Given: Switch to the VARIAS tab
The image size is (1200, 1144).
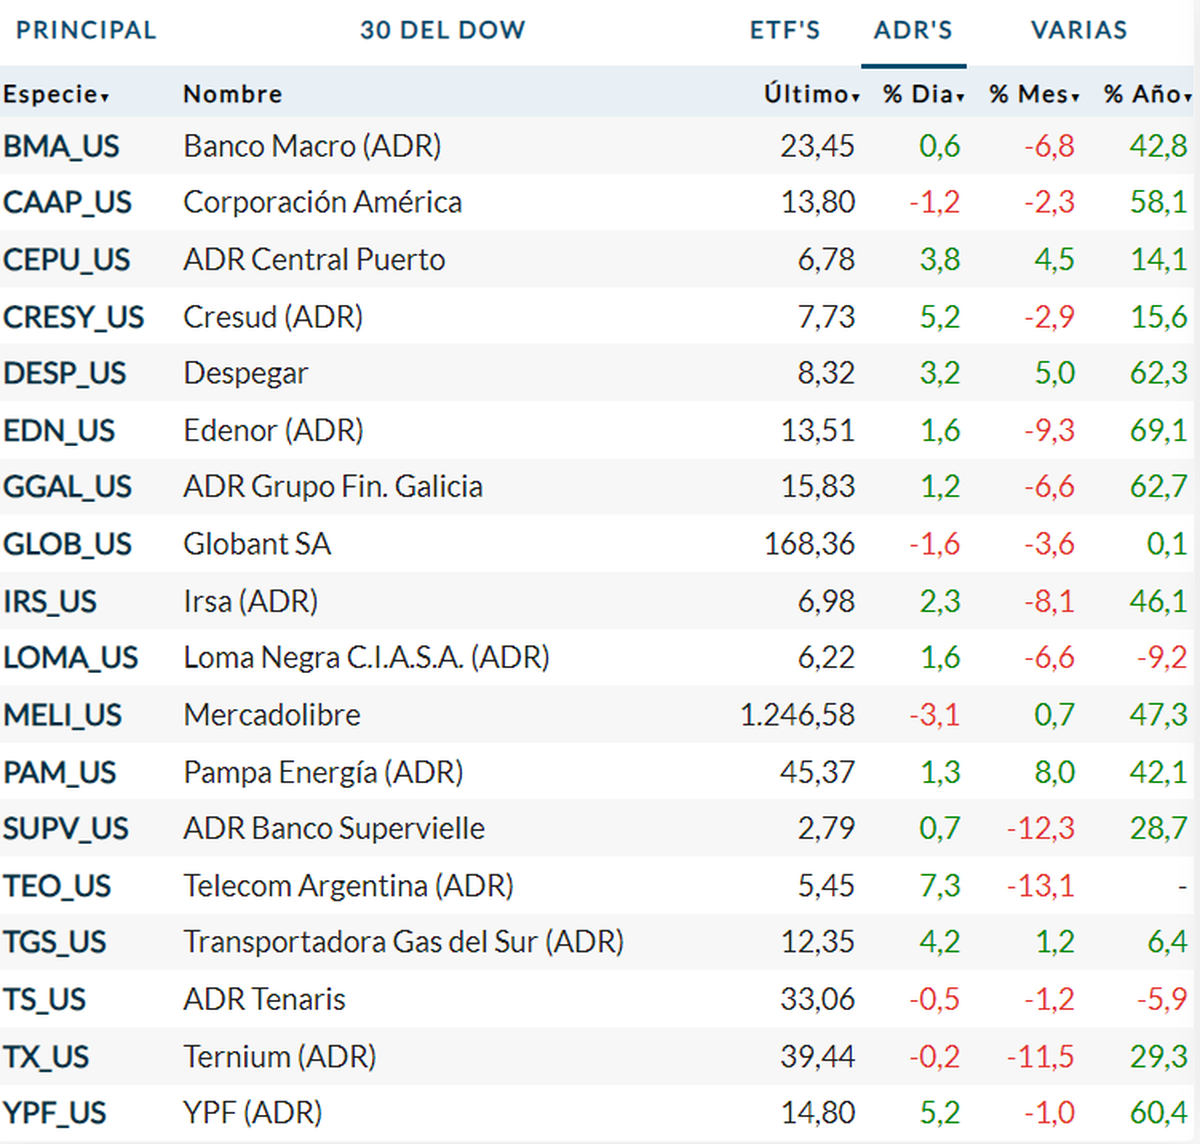Looking at the screenshot, I should 1079,30.
